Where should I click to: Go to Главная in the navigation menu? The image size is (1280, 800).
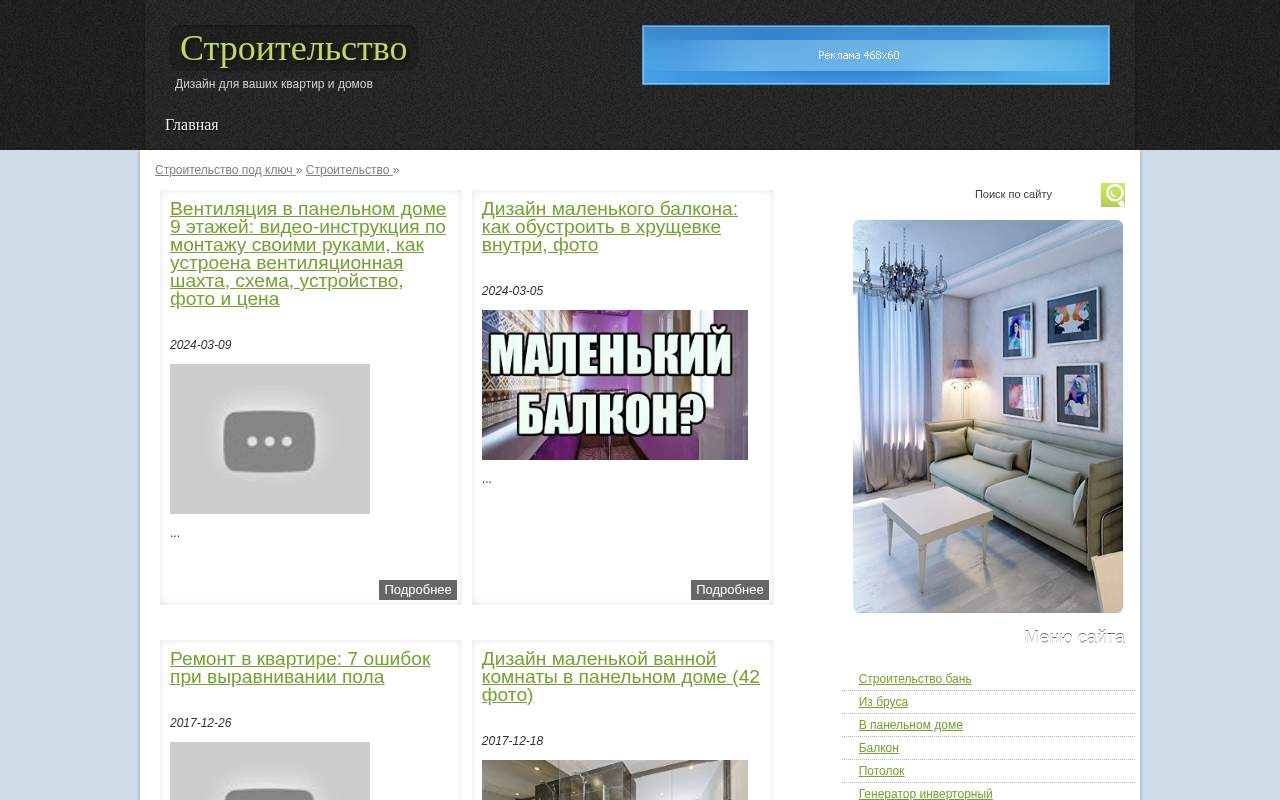[x=192, y=125]
